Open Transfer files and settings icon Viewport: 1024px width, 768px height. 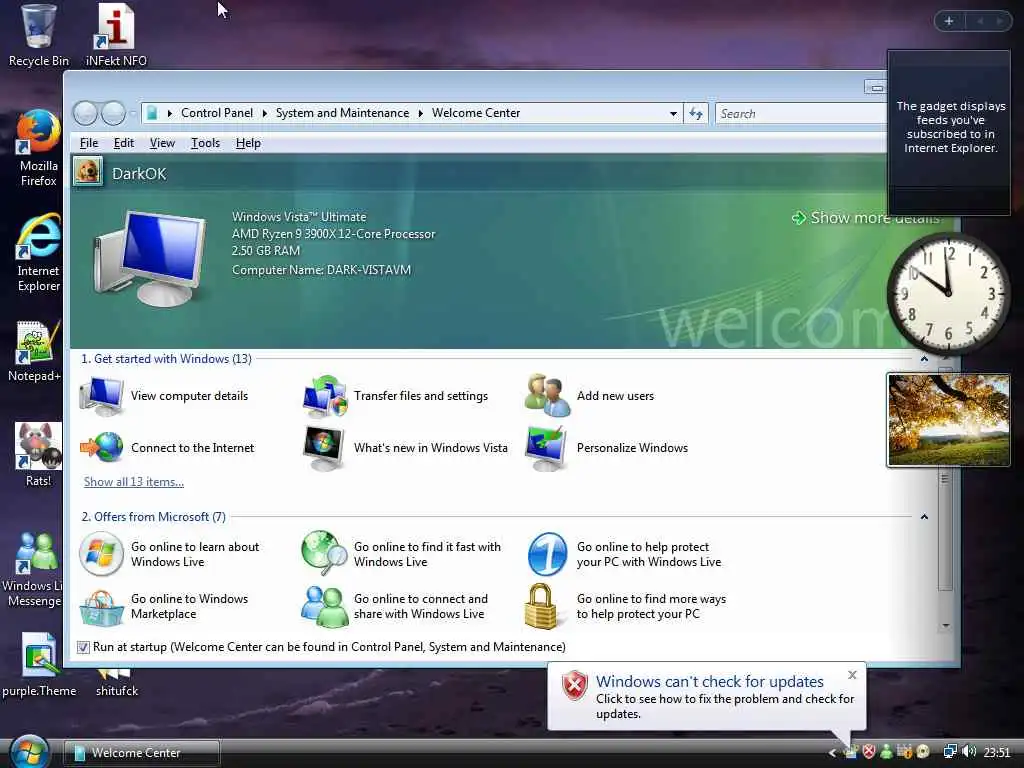tap(324, 396)
